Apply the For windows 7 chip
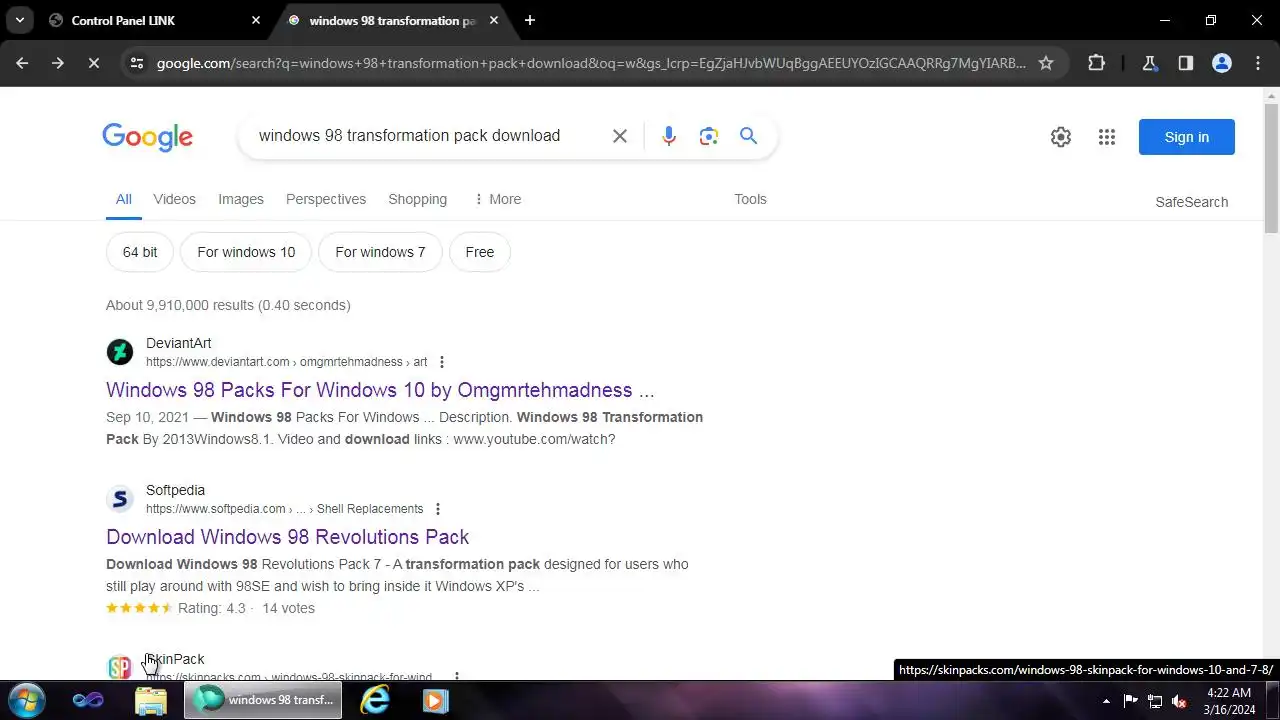 pos(380,252)
